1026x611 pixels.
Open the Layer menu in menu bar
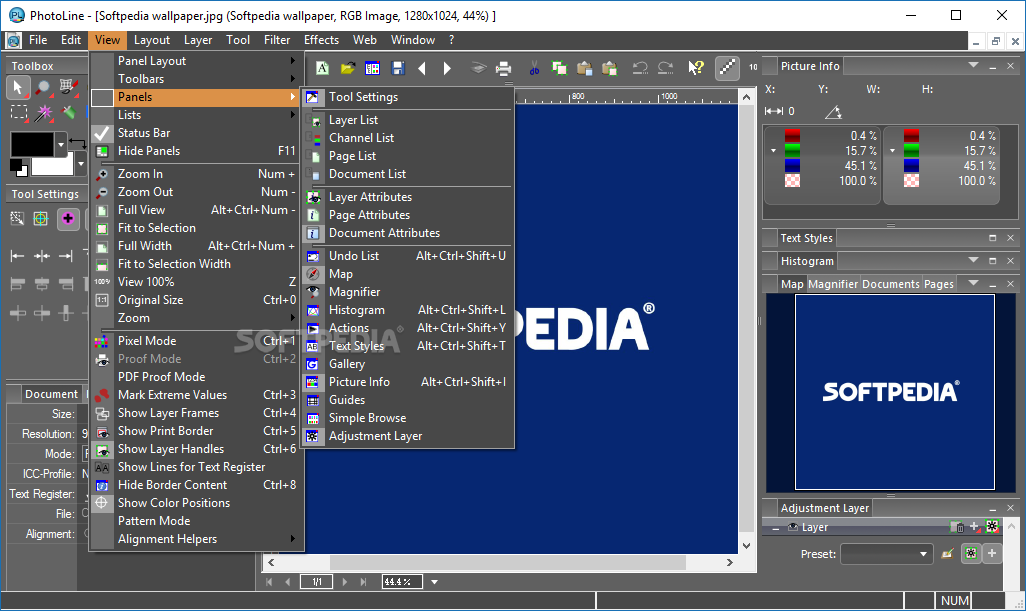198,40
